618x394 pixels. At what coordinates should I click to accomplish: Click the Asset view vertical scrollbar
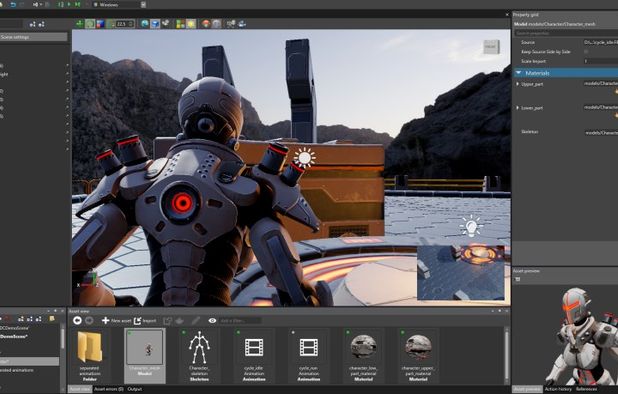pos(506,356)
